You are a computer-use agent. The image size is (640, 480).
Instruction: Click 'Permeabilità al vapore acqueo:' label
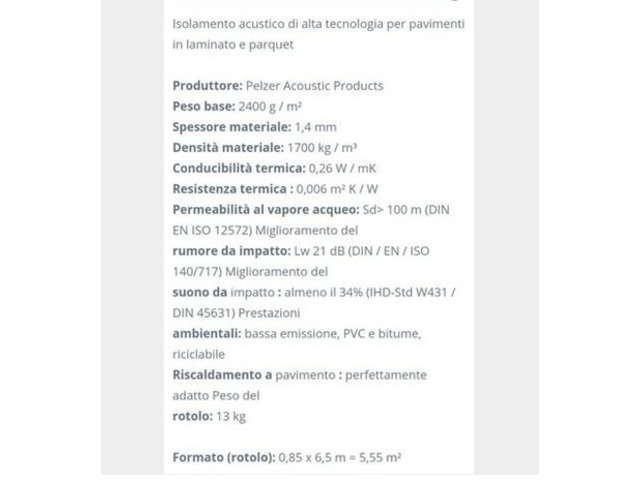pyautogui.click(x=266, y=210)
